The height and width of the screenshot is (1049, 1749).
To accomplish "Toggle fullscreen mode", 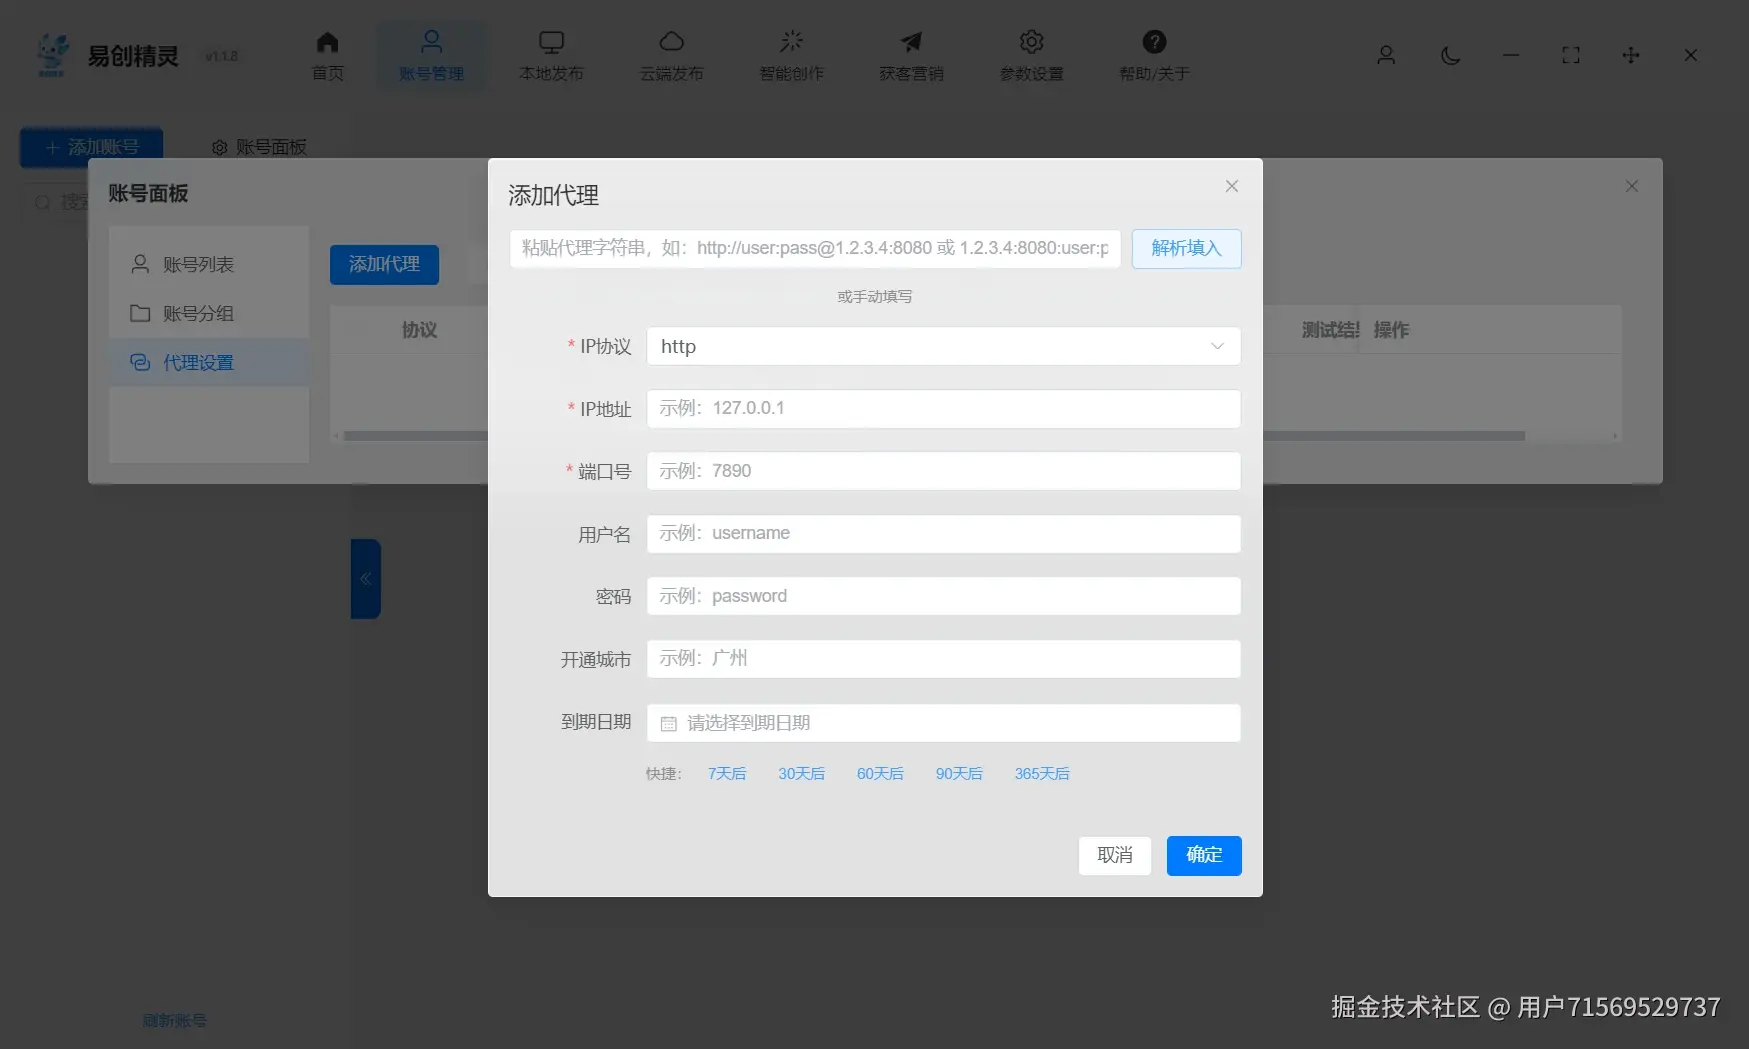I will [1570, 56].
